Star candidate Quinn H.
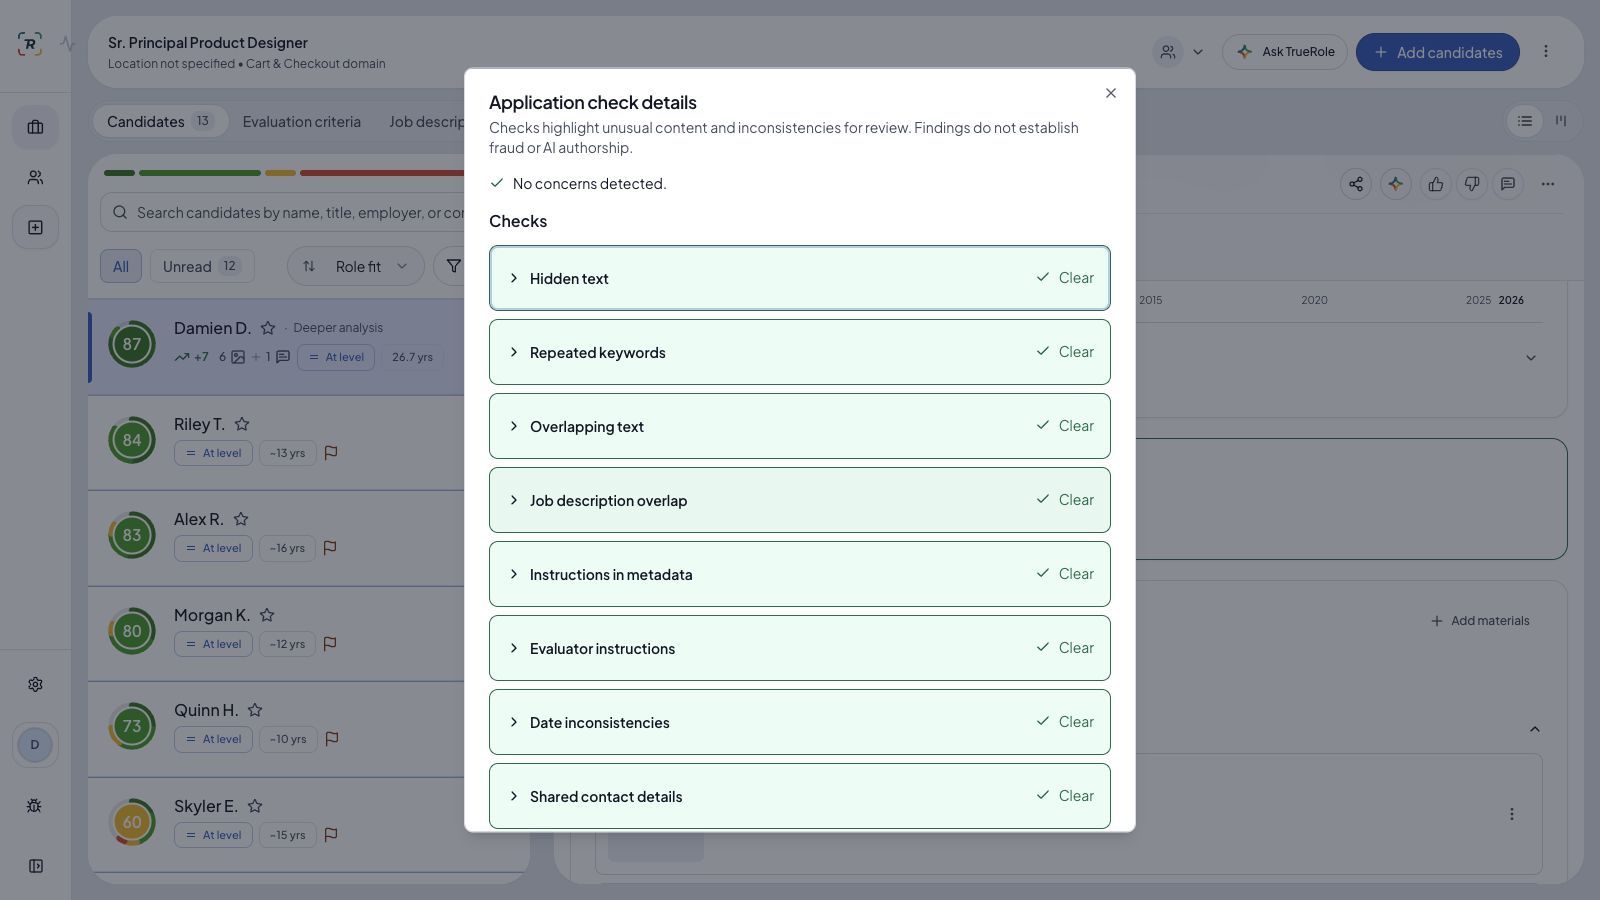Screen dimensions: 1600x900 pyautogui.click(x=254, y=710)
